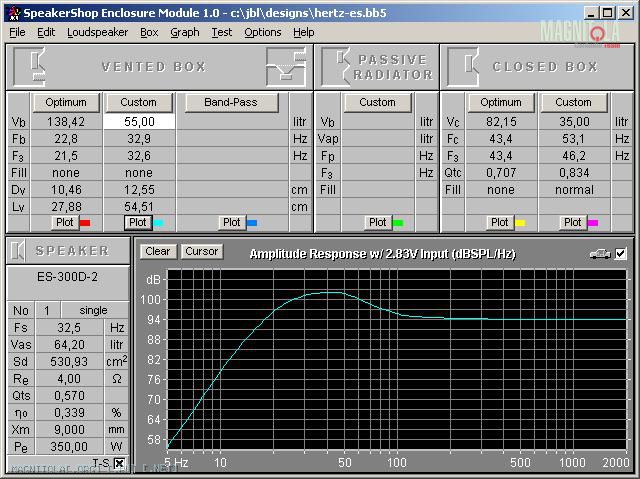Click the closed box speaker icon

click(463, 67)
